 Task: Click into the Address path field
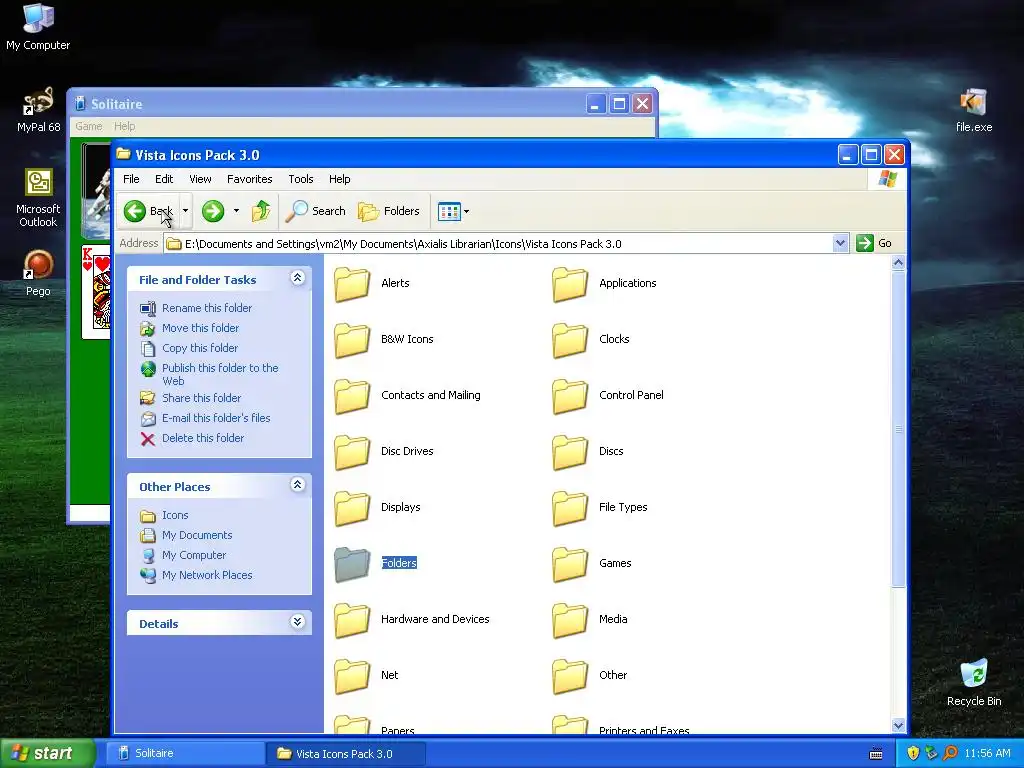(499, 244)
